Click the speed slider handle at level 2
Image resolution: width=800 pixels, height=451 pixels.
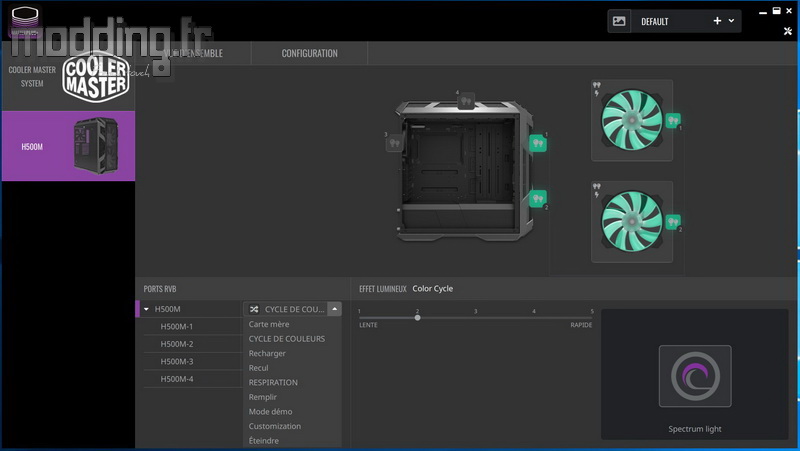point(417,318)
